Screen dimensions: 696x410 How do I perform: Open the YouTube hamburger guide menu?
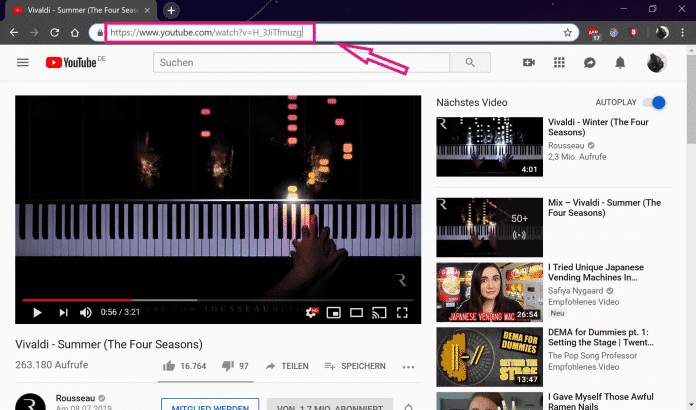coord(23,63)
